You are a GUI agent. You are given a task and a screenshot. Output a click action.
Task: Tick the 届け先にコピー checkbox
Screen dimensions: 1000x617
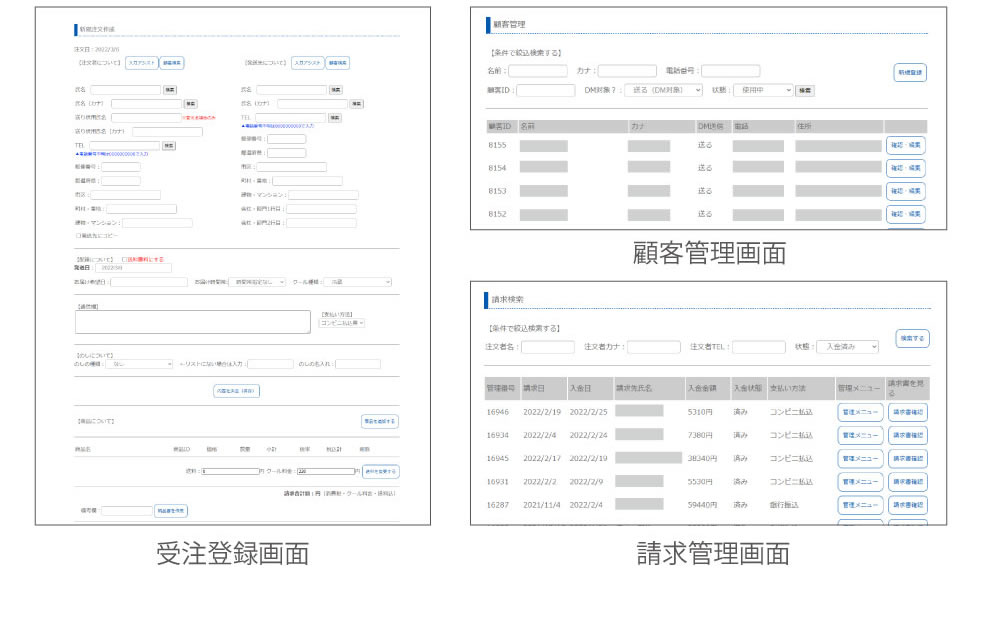pyautogui.click(x=78, y=236)
